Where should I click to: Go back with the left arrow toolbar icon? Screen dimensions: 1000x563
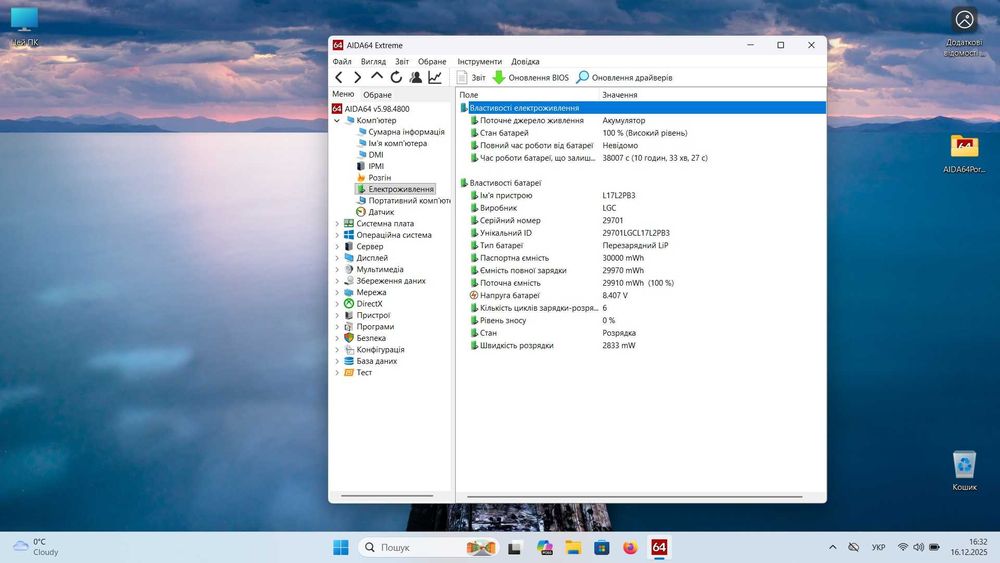click(x=339, y=77)
